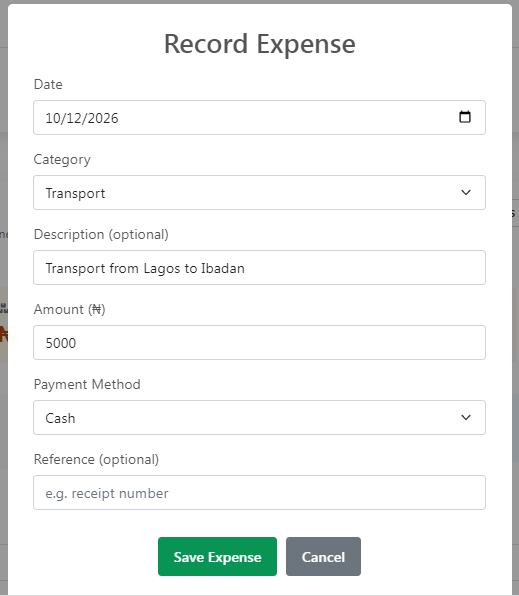Click the Date input showing 10/12/2026
This screenshot has width=519, height=596.
[259, 117]
